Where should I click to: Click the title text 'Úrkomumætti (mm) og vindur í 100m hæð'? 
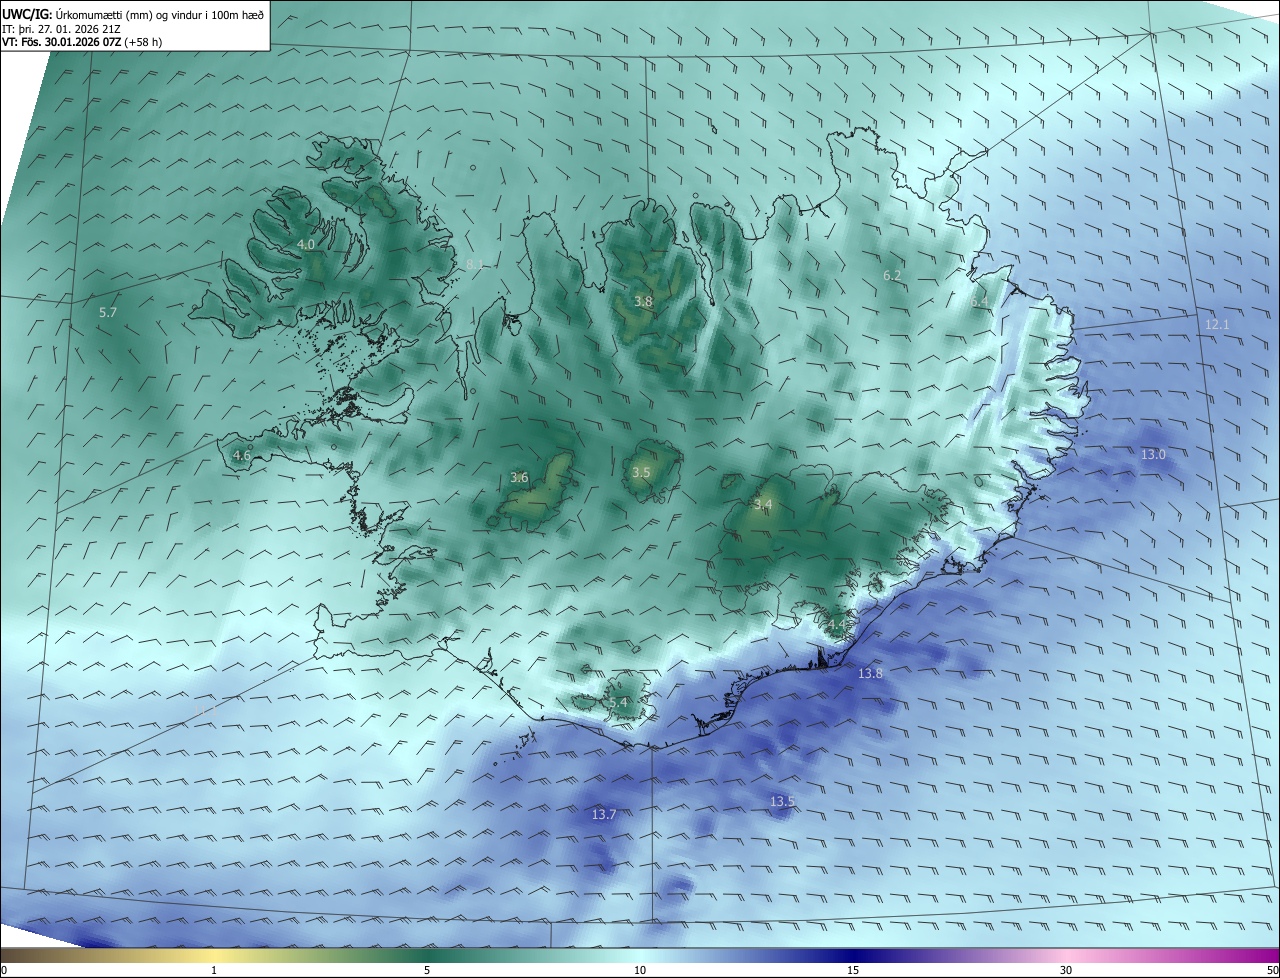[158, 14]
